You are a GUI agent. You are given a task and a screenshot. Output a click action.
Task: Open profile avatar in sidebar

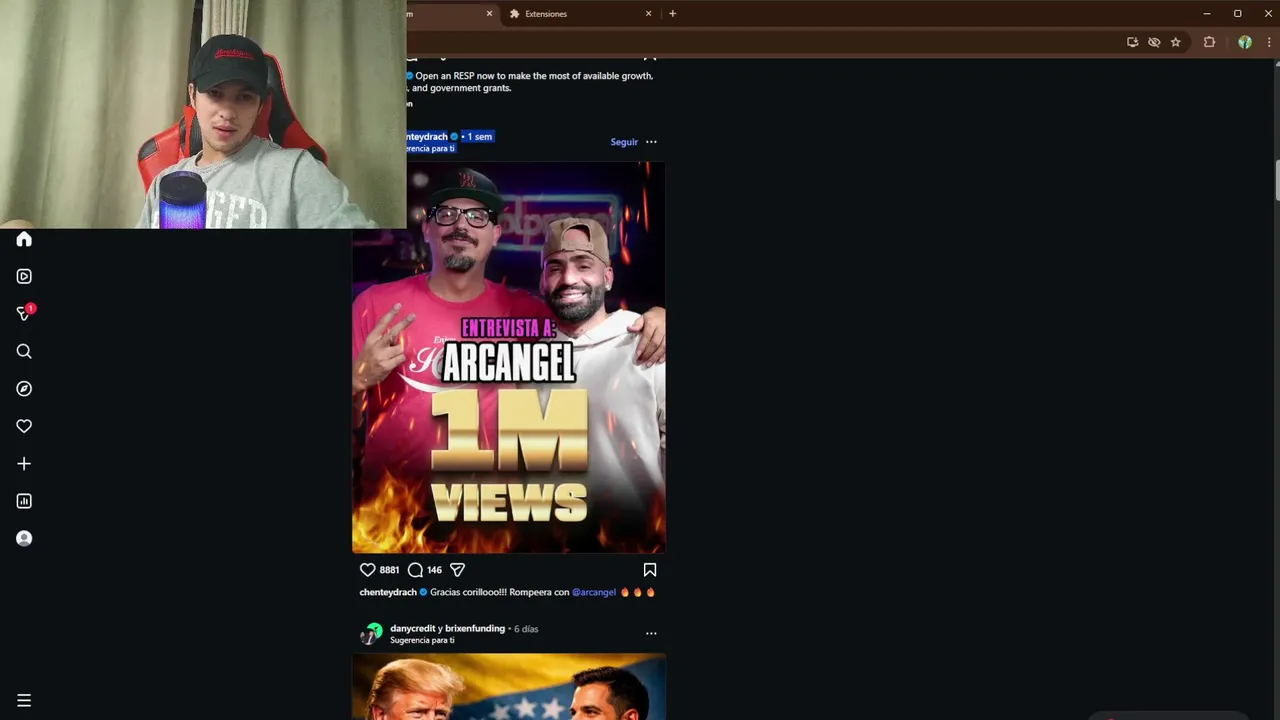pyautogui.click(x=24, y=538)
